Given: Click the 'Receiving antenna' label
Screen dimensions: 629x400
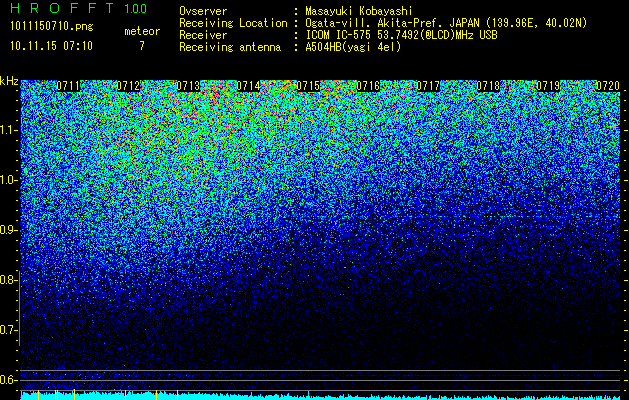Looking at the screenshot, I should pos(230,47).
